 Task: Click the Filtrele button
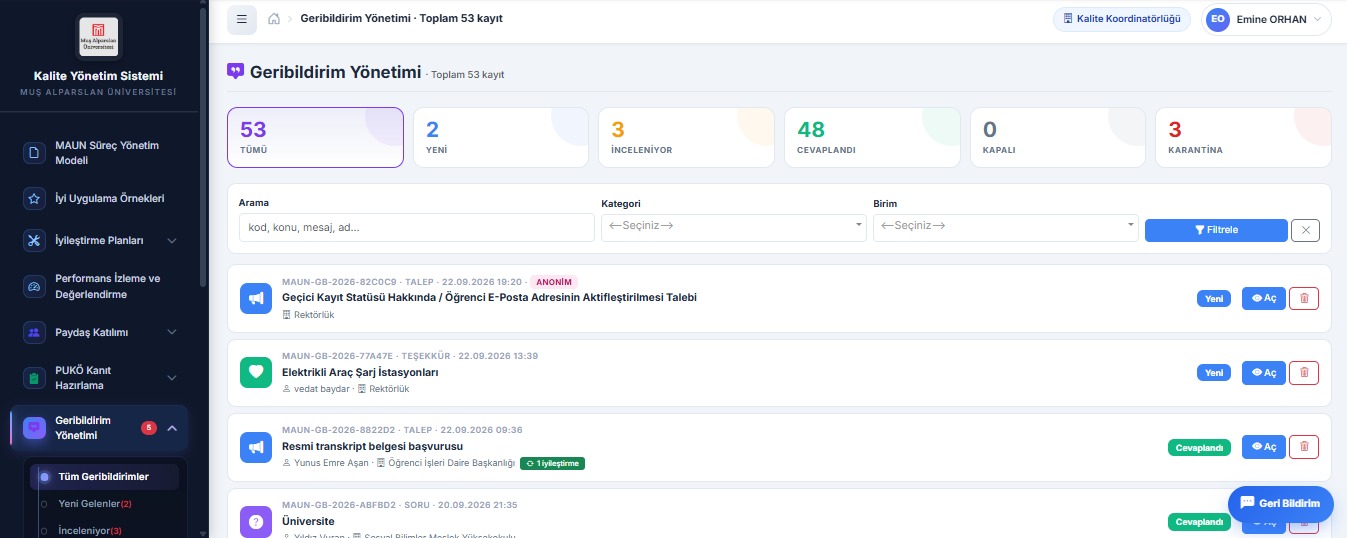click(1216, 230)
